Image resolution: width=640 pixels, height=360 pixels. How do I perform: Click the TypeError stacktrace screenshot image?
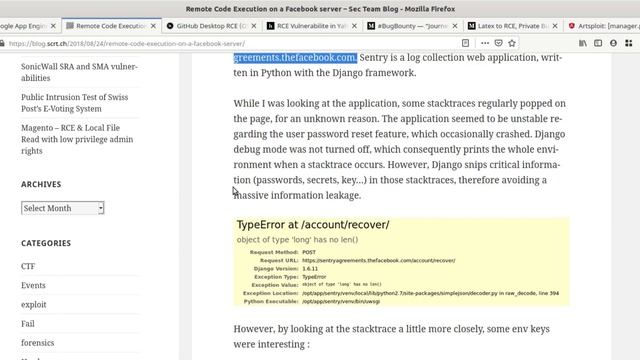tap(402, 262)
